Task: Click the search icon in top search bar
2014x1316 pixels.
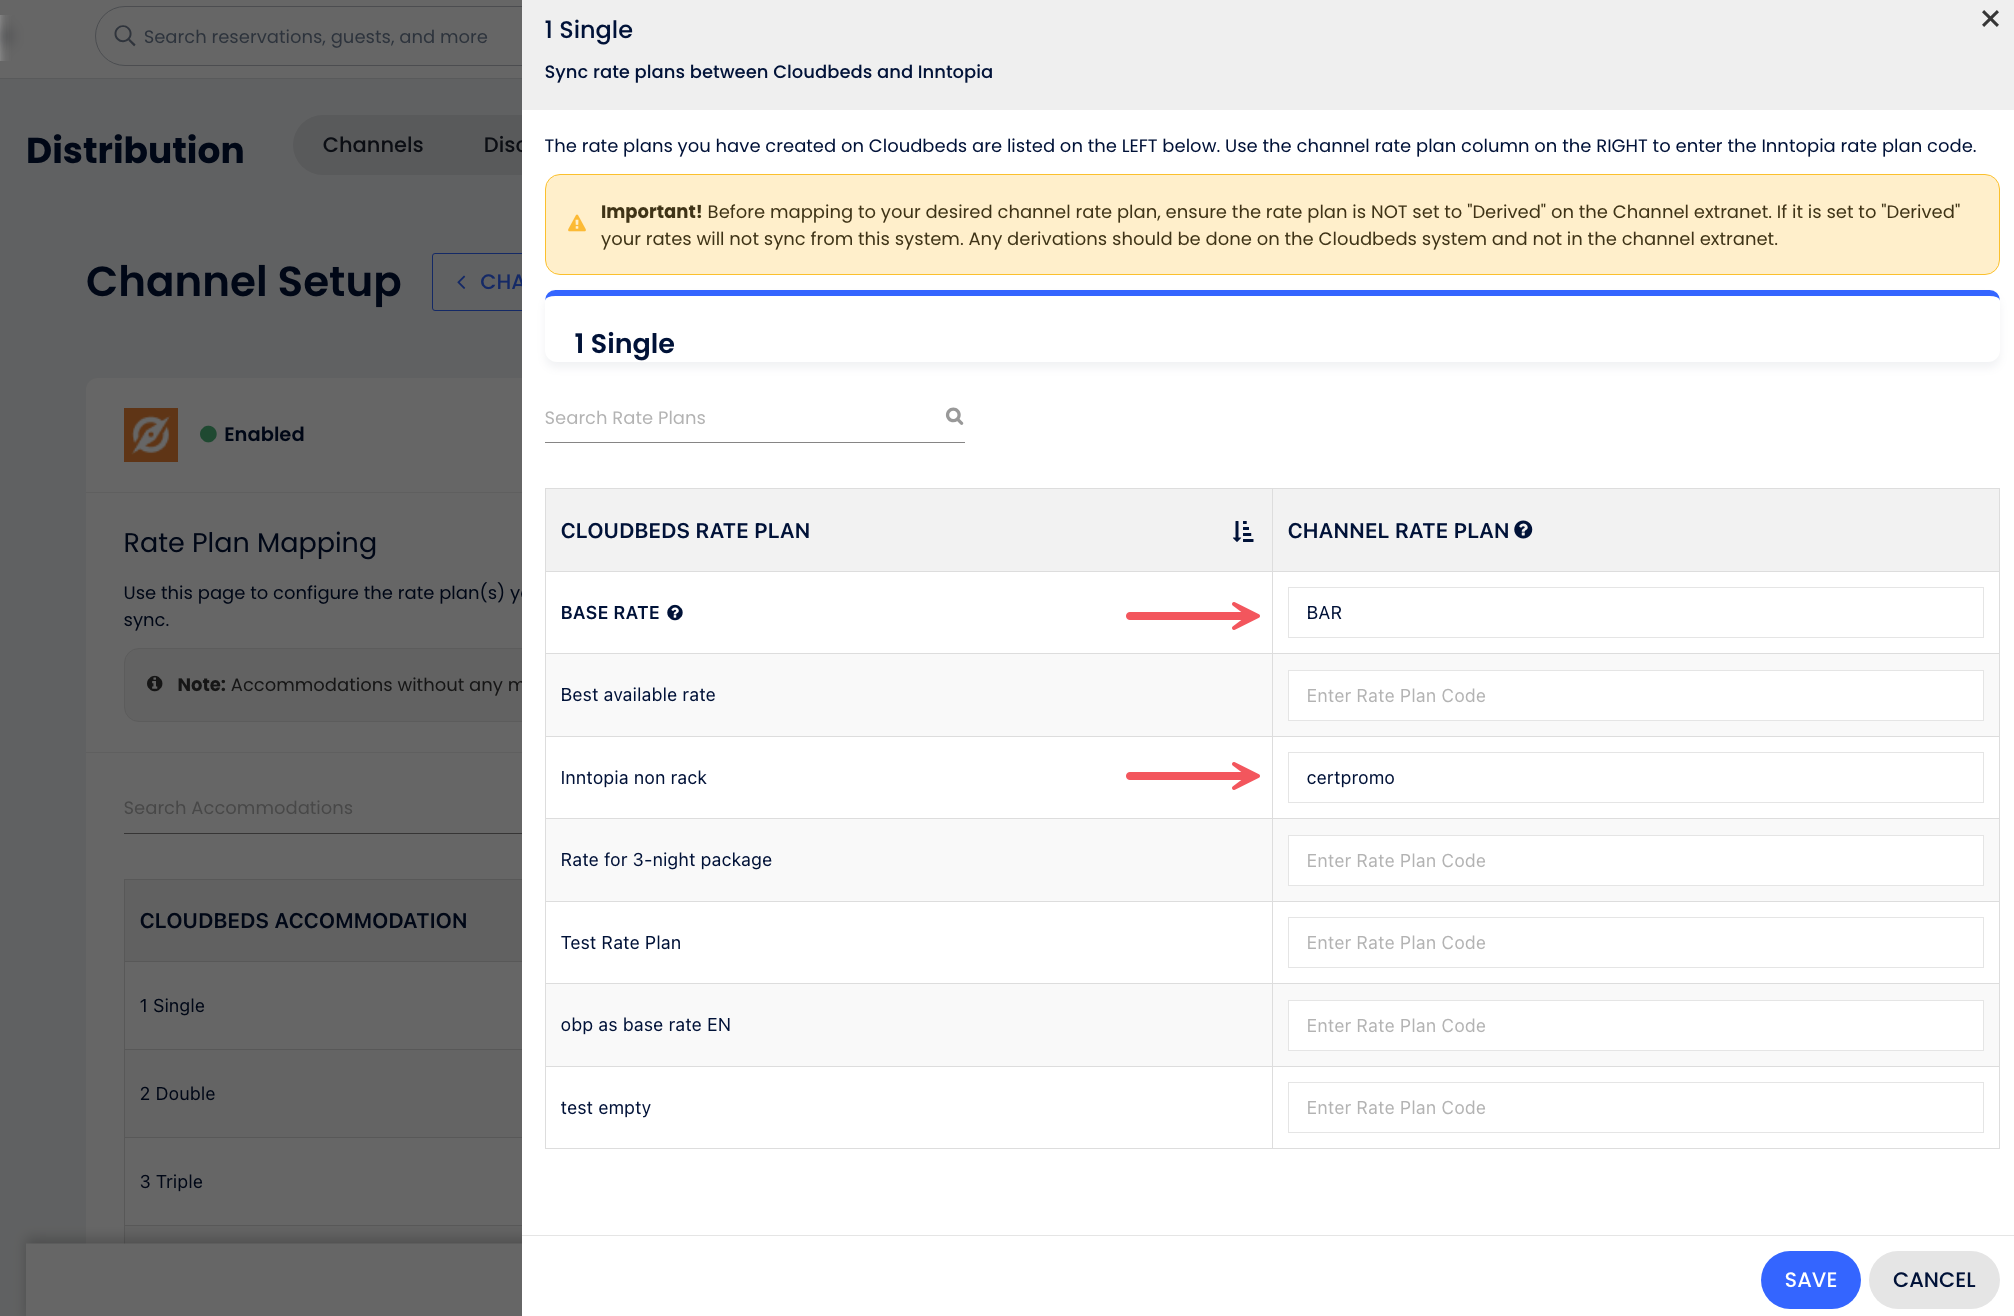Action: [124, 36]
